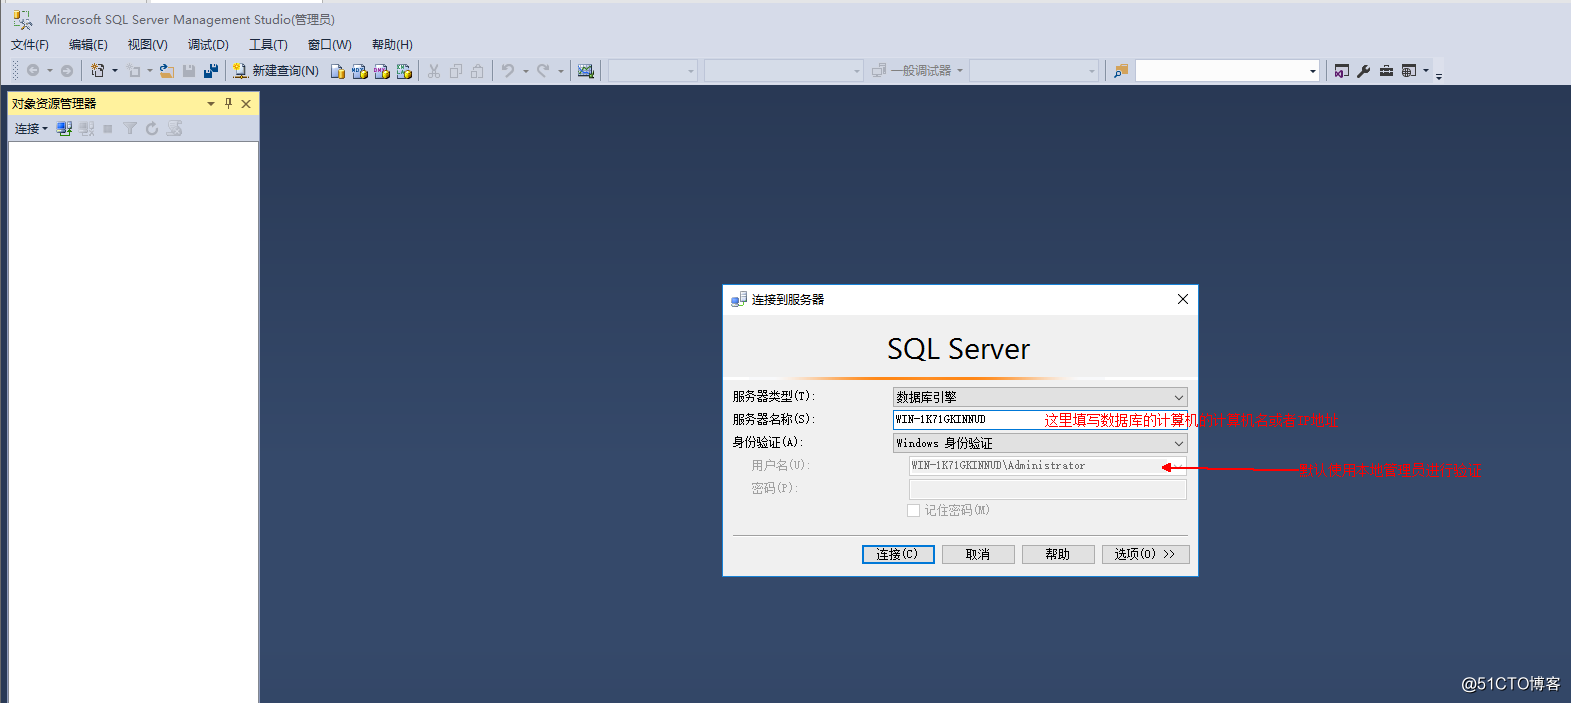Click the Open File folder icon
The height and width of the screenshot is (703, 1571).
167,71
